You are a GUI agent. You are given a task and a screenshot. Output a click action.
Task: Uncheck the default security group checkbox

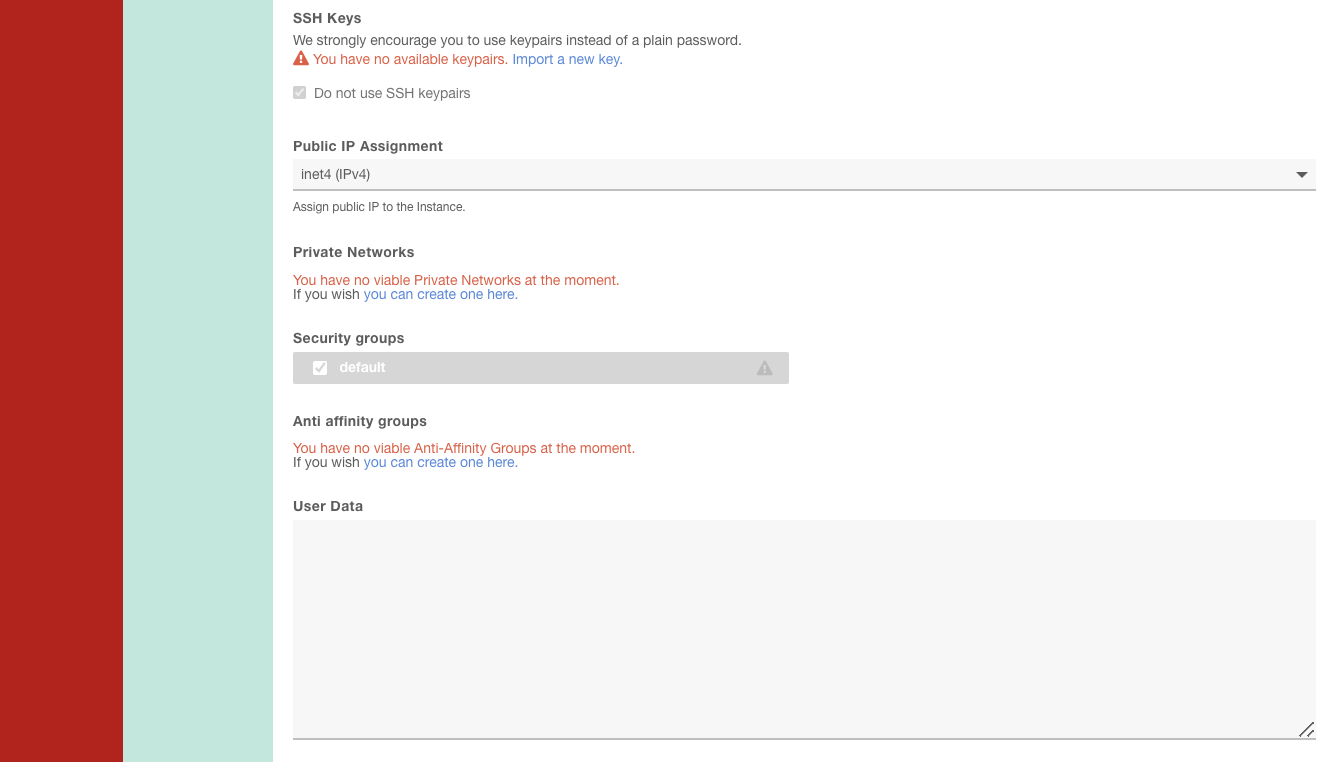coord(320,368)
